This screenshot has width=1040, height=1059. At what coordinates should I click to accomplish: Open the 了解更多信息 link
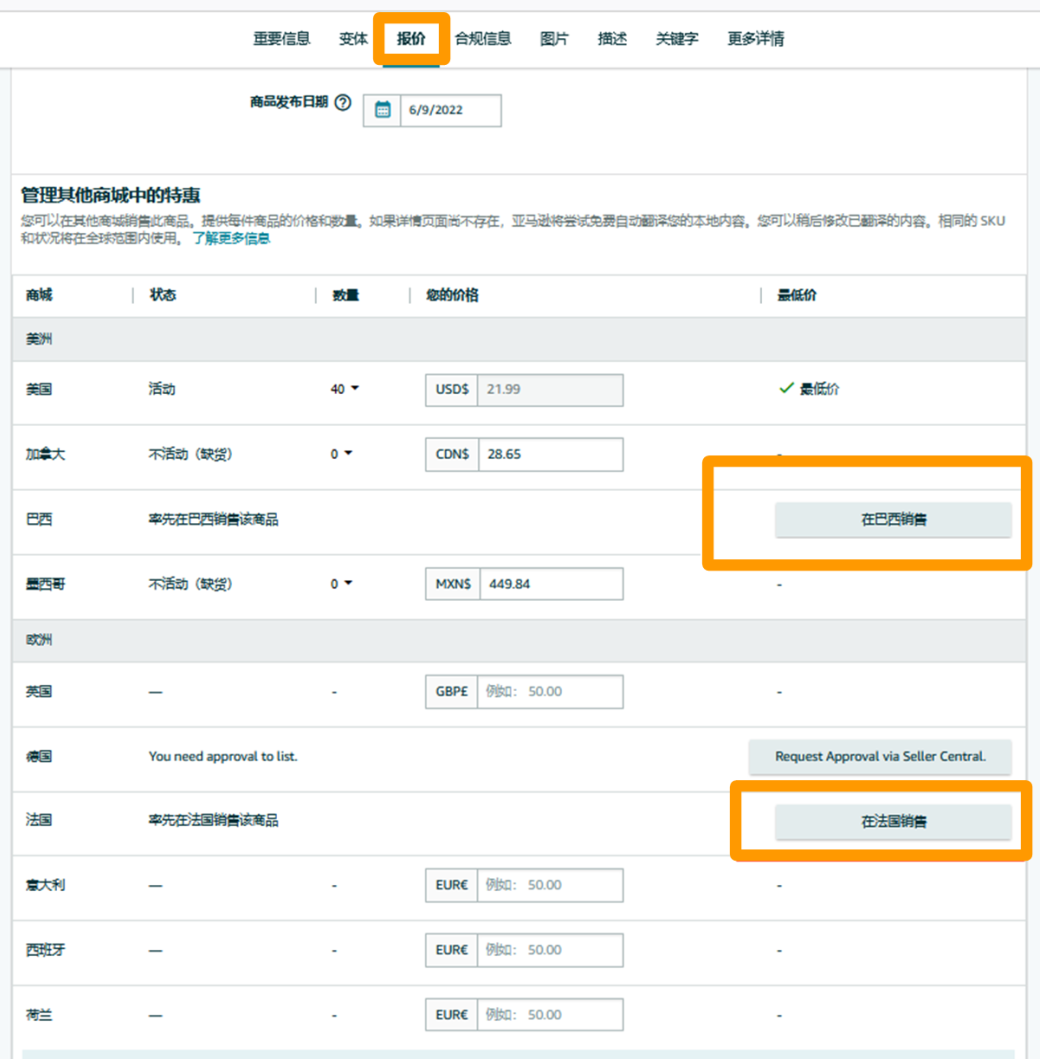[233, 238]
